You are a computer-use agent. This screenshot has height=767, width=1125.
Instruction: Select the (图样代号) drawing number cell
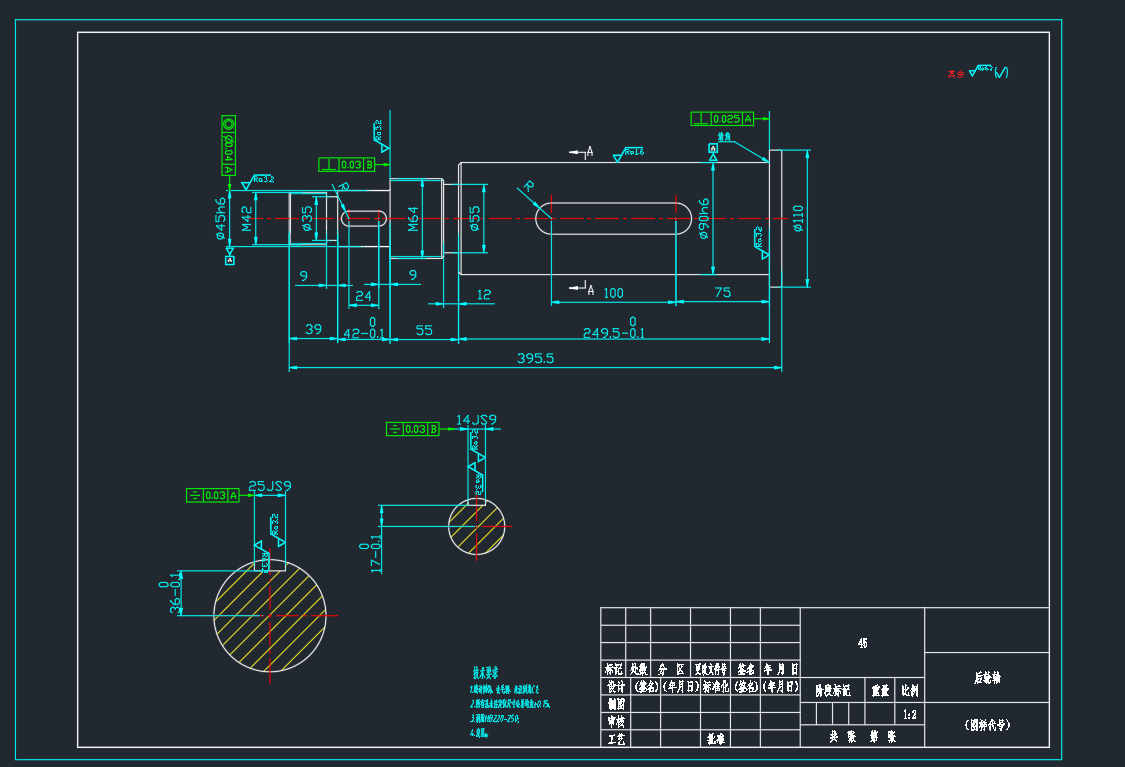pyautogui.click(x=987, y=725)
